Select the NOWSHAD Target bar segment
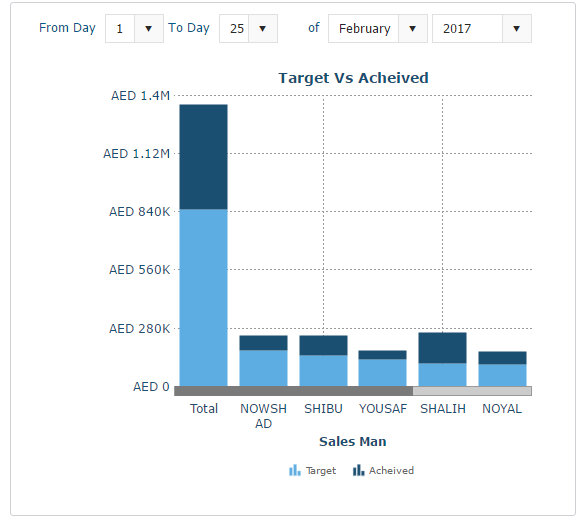This screenshot has width=582, height=523. click(263, 368)
